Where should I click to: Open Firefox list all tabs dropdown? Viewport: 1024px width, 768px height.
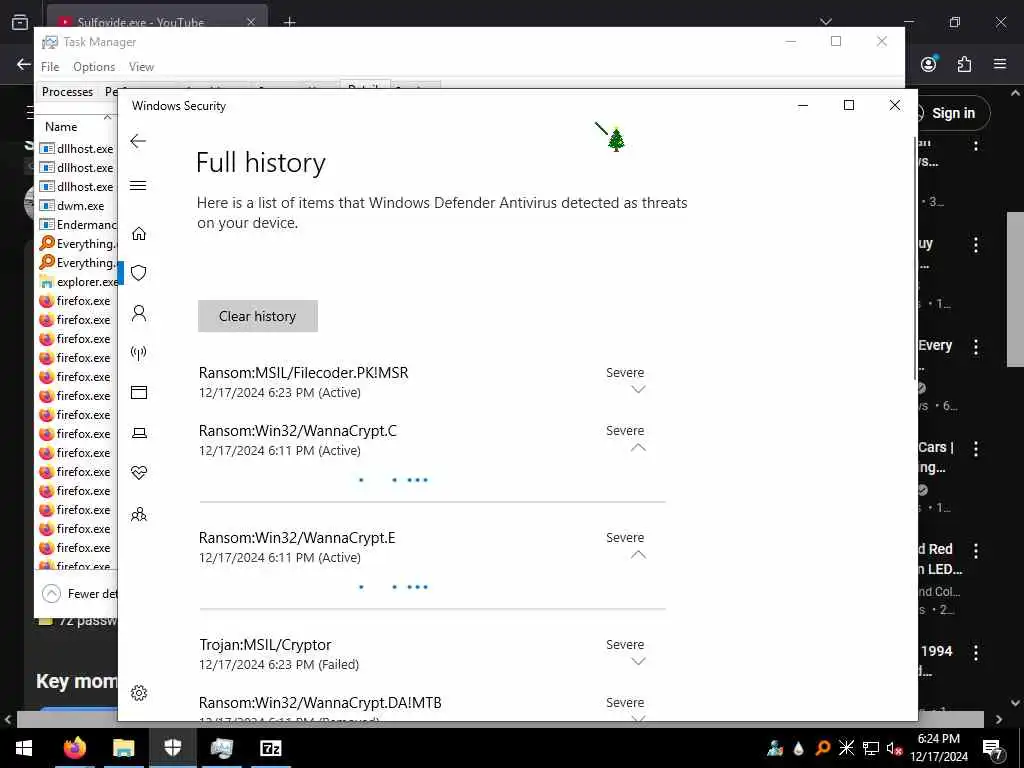pos(826,22)
